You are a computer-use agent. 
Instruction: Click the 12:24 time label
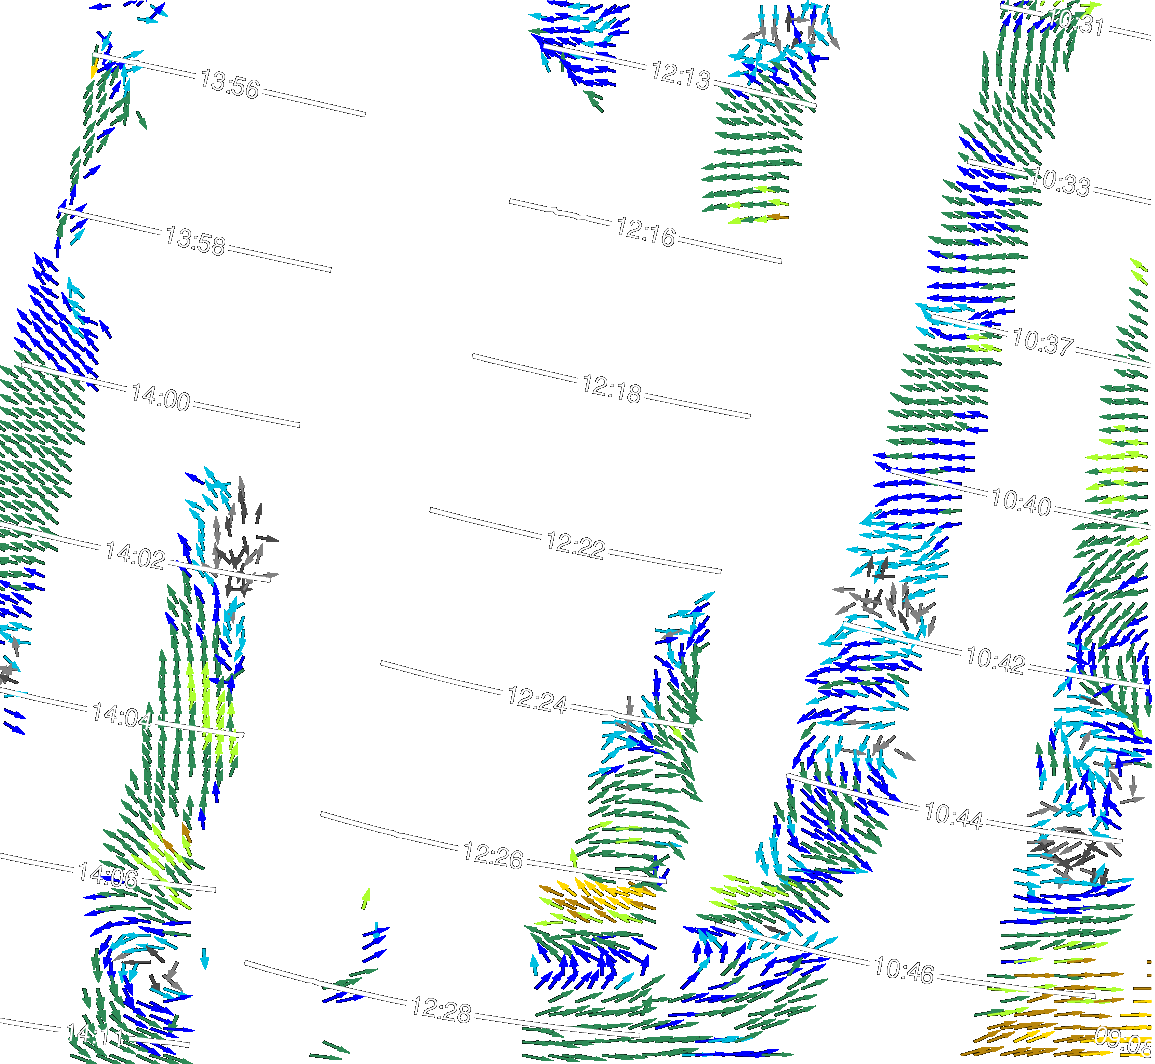pyautogui.click(x=537, y=699)
